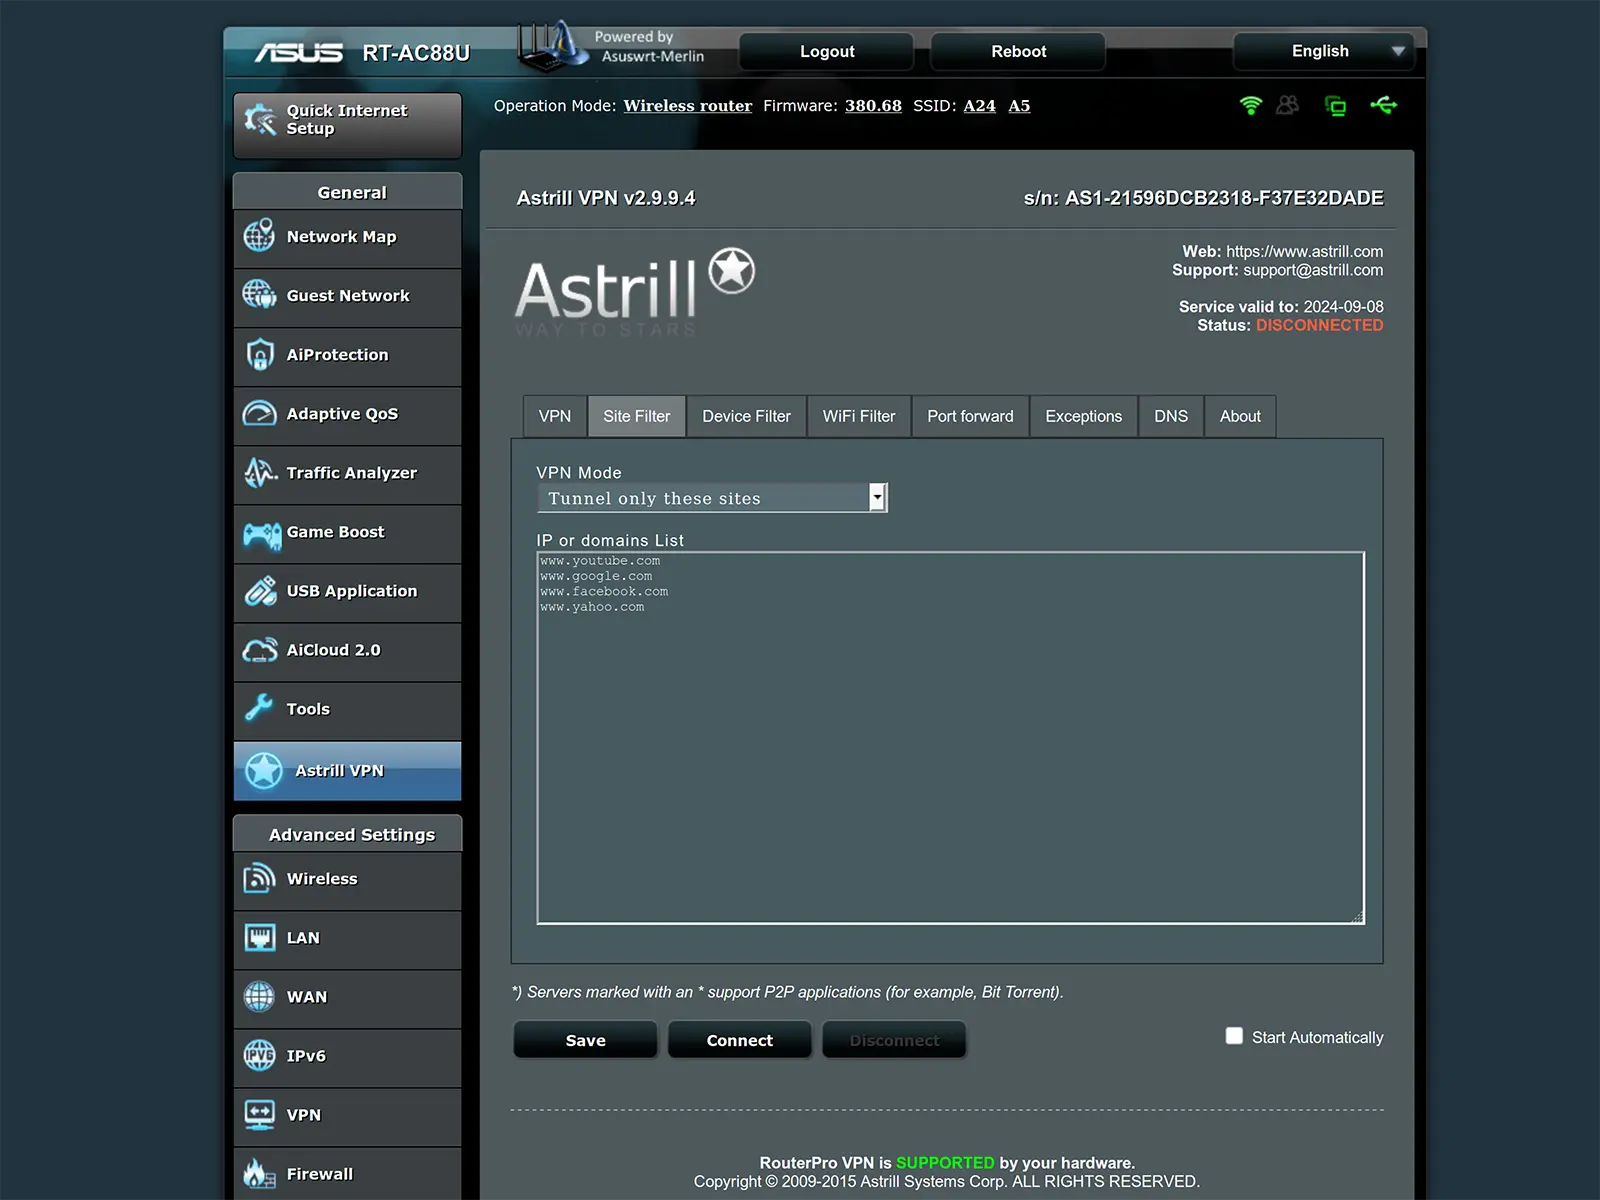Click the SUPPORTED hardware status text

[945, 1162]
